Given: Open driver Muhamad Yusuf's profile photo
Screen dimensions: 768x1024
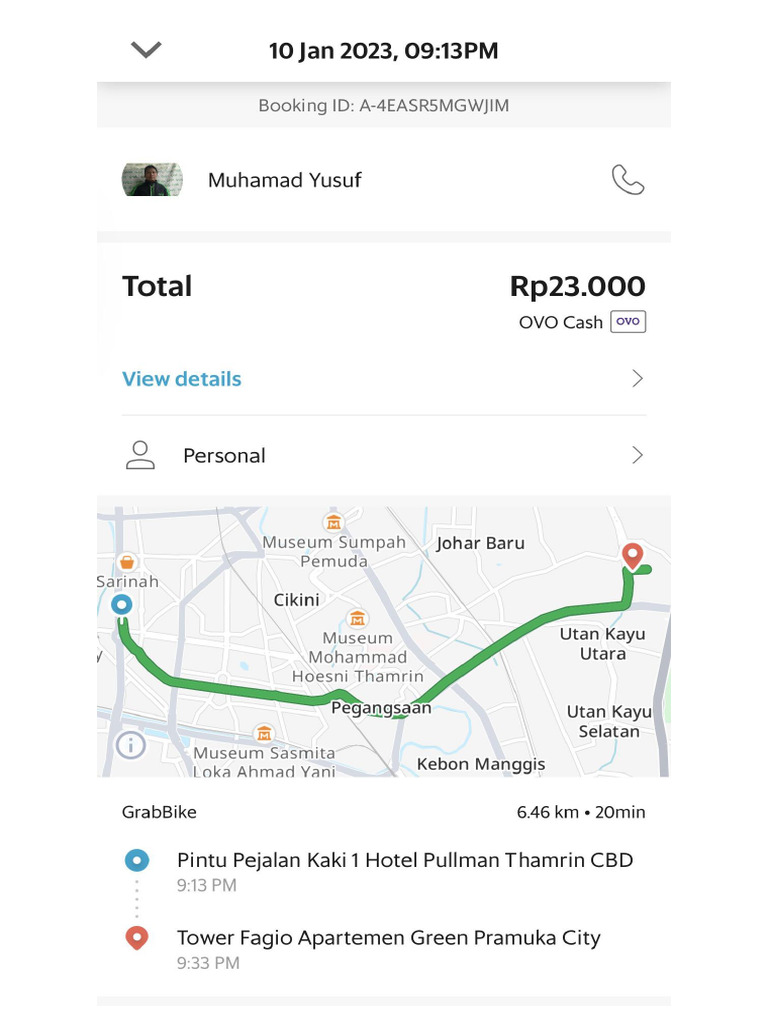Looking at the screenshot, I should click(152, 180).
